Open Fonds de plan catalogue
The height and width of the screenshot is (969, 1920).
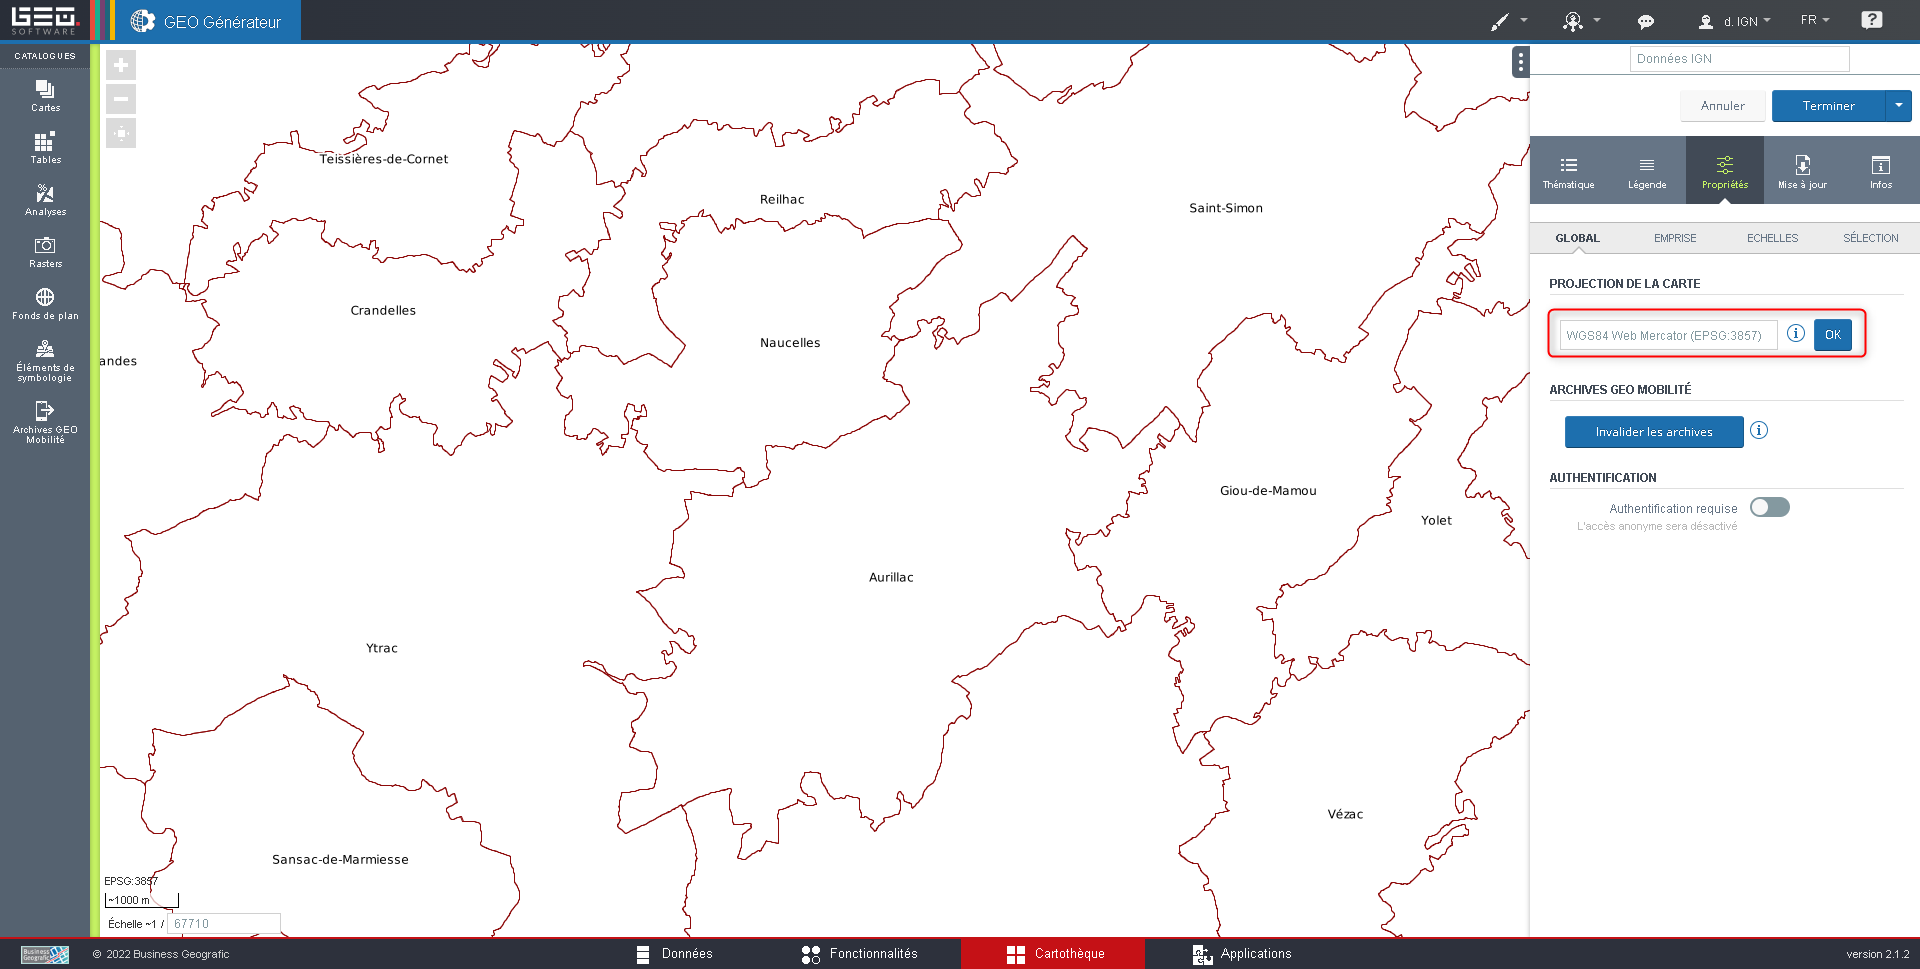coord(45,303)
